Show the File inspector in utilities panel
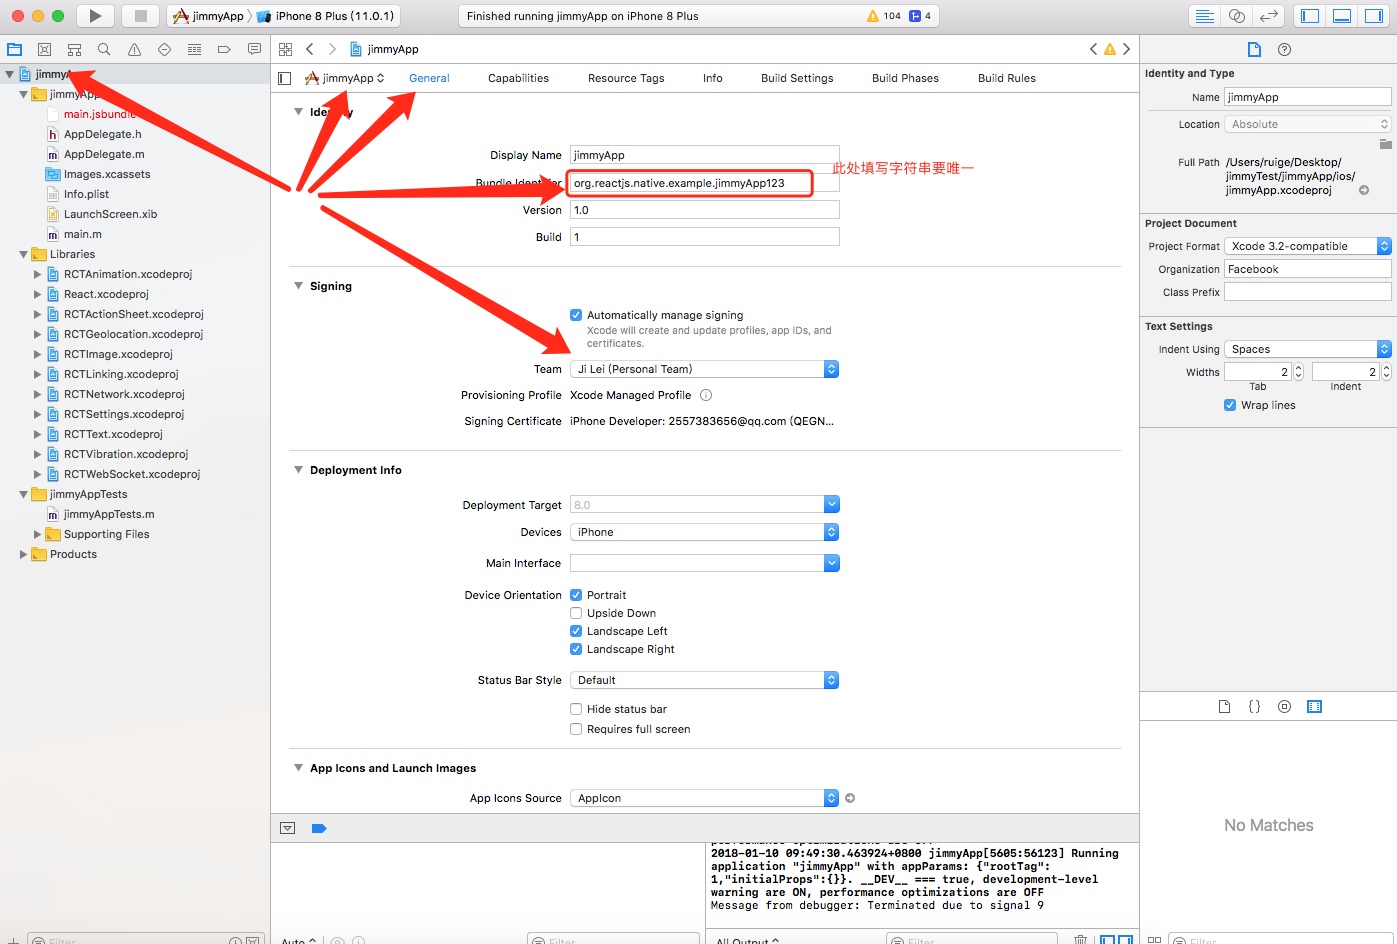This screenshot has width=1397, height=944. click(x=1254, y=48)
